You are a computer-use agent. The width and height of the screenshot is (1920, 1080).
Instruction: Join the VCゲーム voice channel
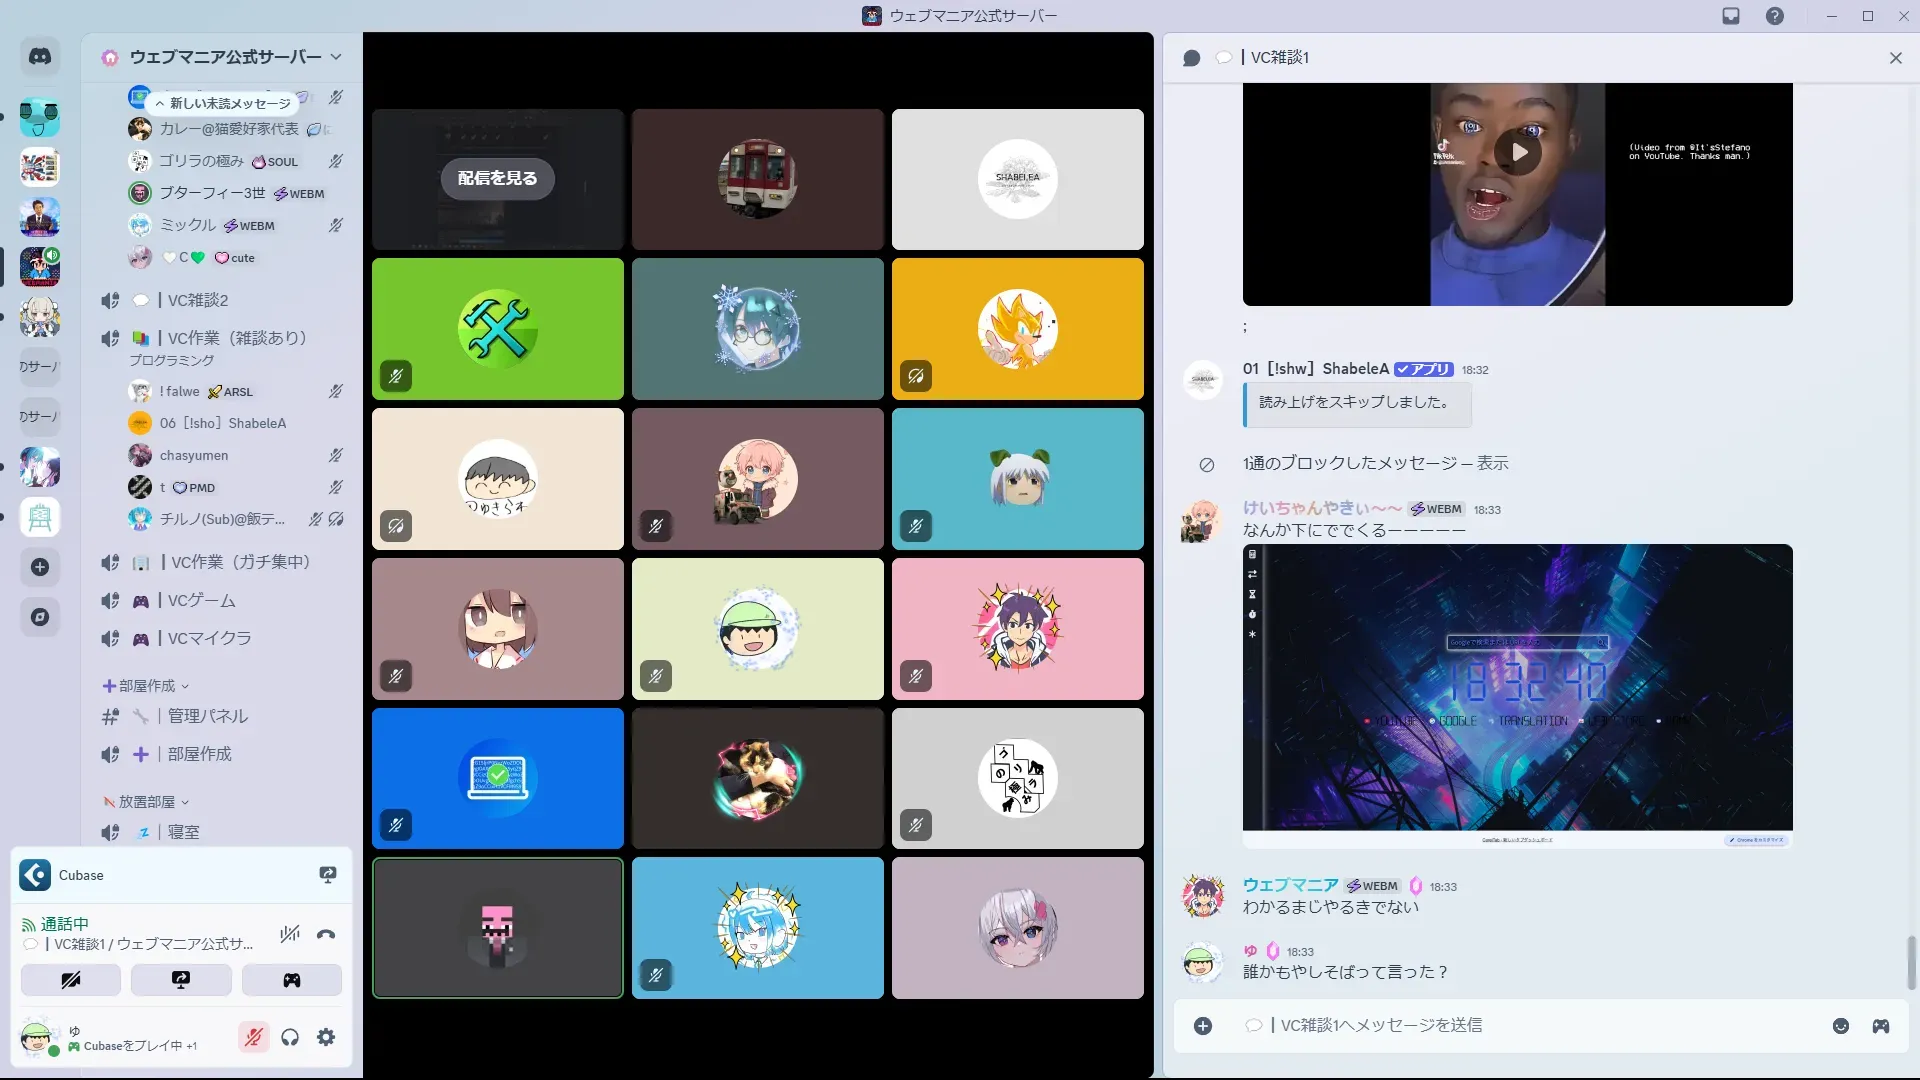[x=201, y=601]
